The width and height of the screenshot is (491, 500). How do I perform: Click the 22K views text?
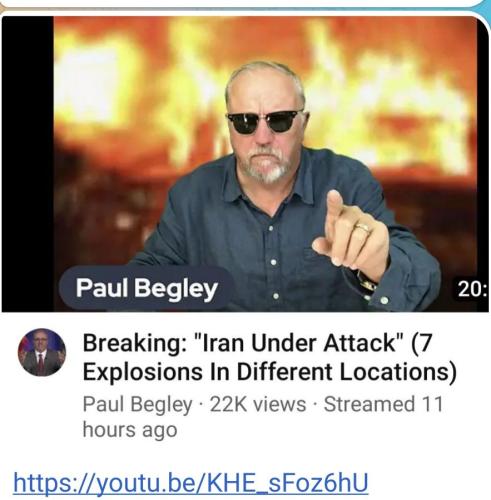coord(258,404)
